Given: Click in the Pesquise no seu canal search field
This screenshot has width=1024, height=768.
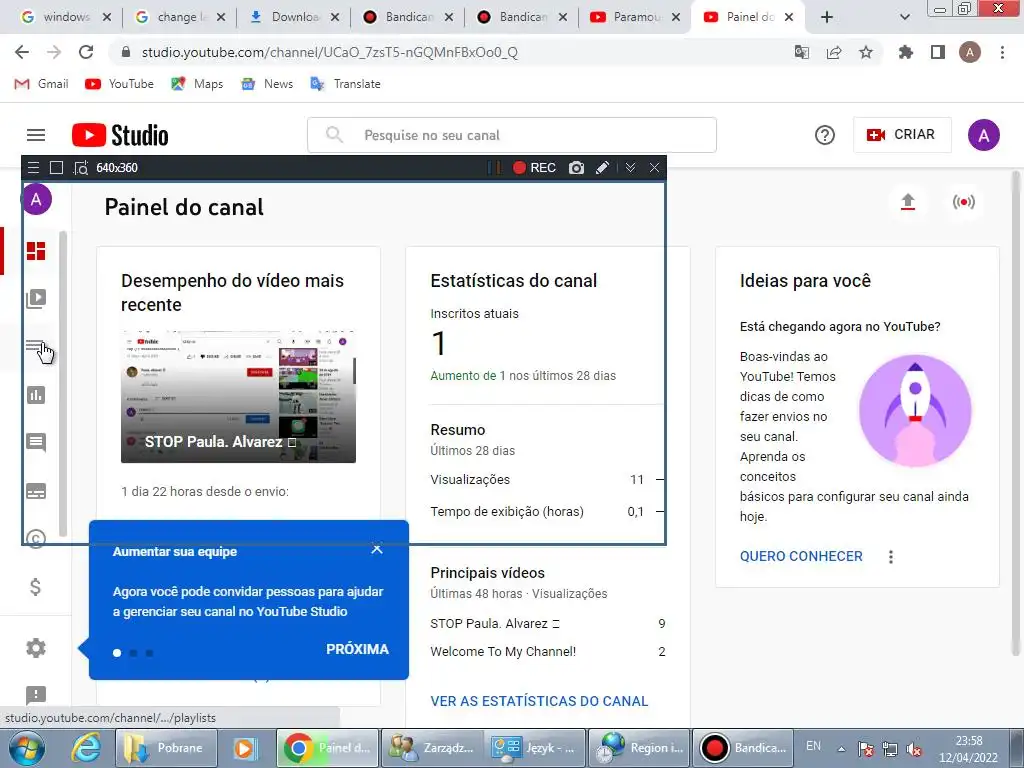Looking at the screenshot, I should click(512, 135).
